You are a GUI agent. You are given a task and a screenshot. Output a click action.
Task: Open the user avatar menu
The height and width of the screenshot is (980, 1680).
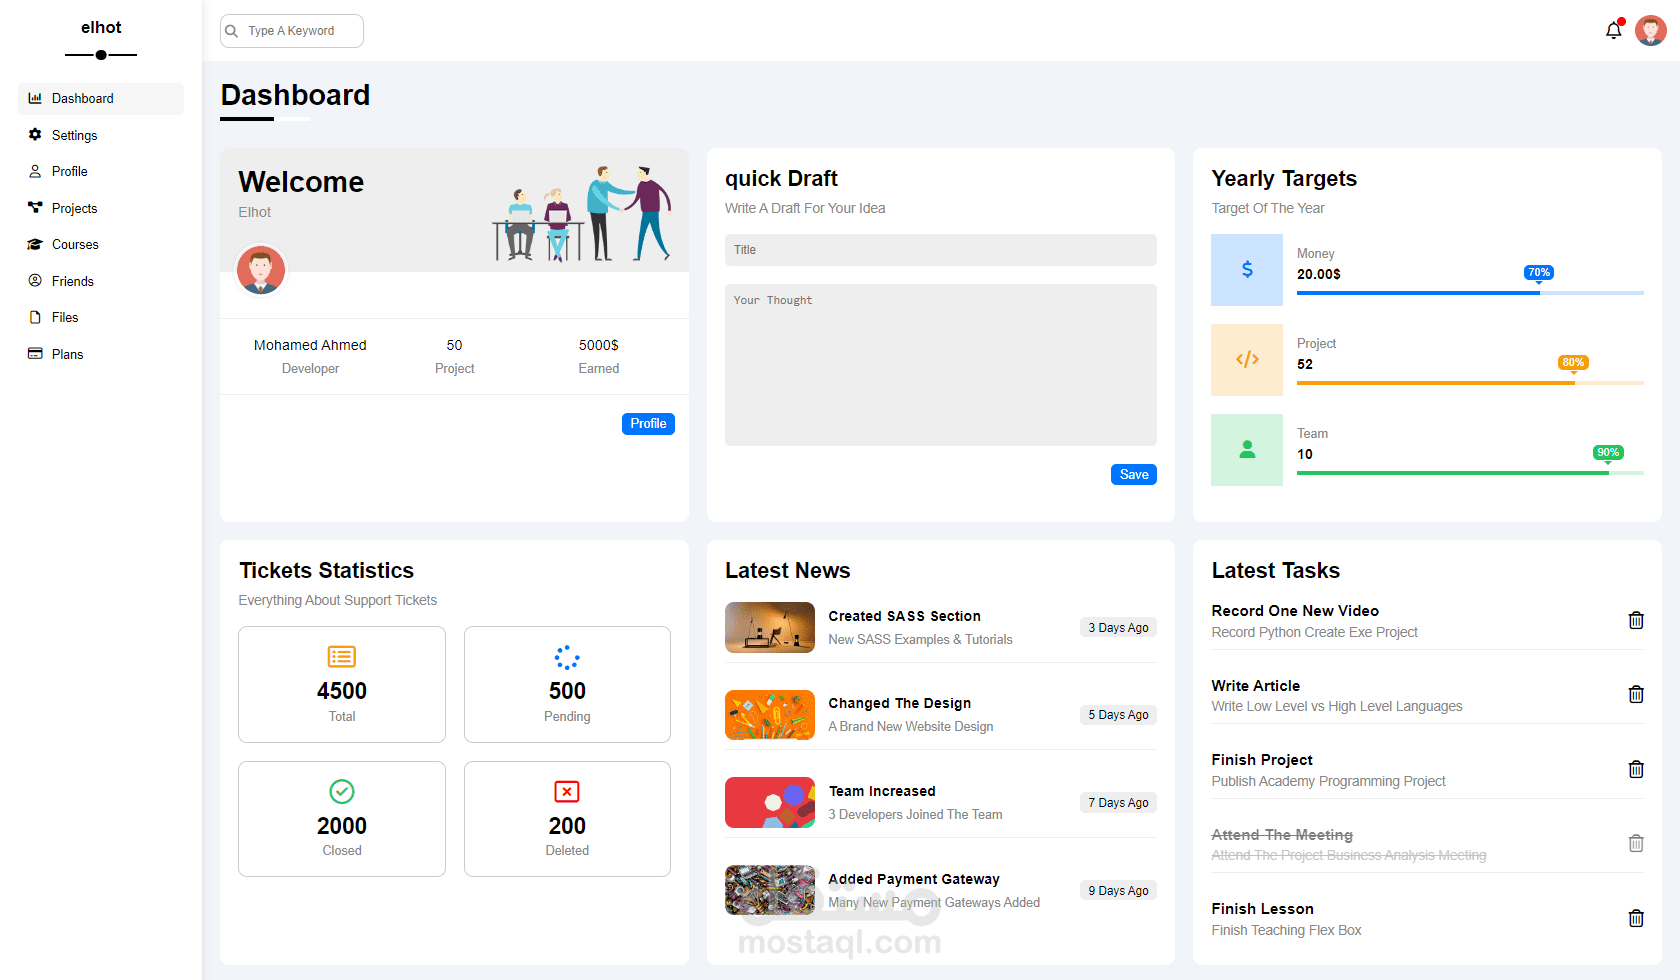(x=1651, y=30)
